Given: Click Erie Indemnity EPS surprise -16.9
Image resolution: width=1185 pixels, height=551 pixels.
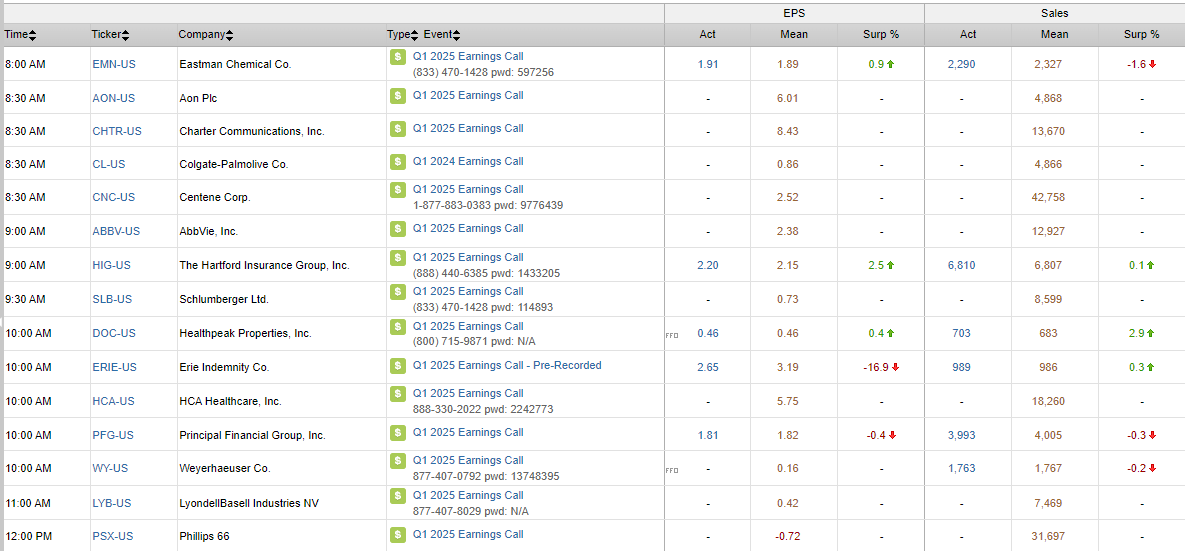Looking at the screenshot, I should [x=881, y=367].
